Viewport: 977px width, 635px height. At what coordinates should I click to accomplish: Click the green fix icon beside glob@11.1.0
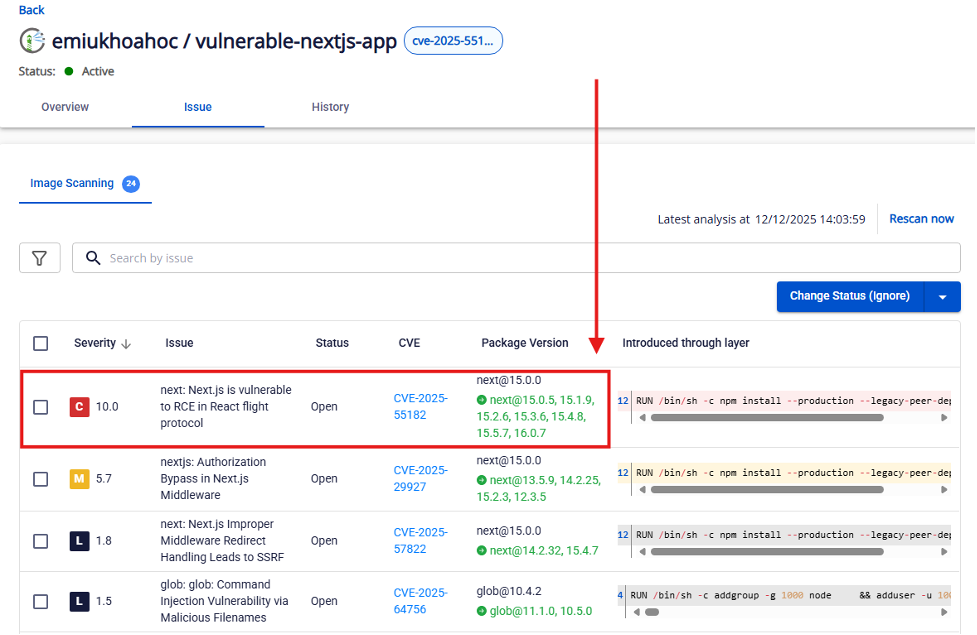point(482,611)
